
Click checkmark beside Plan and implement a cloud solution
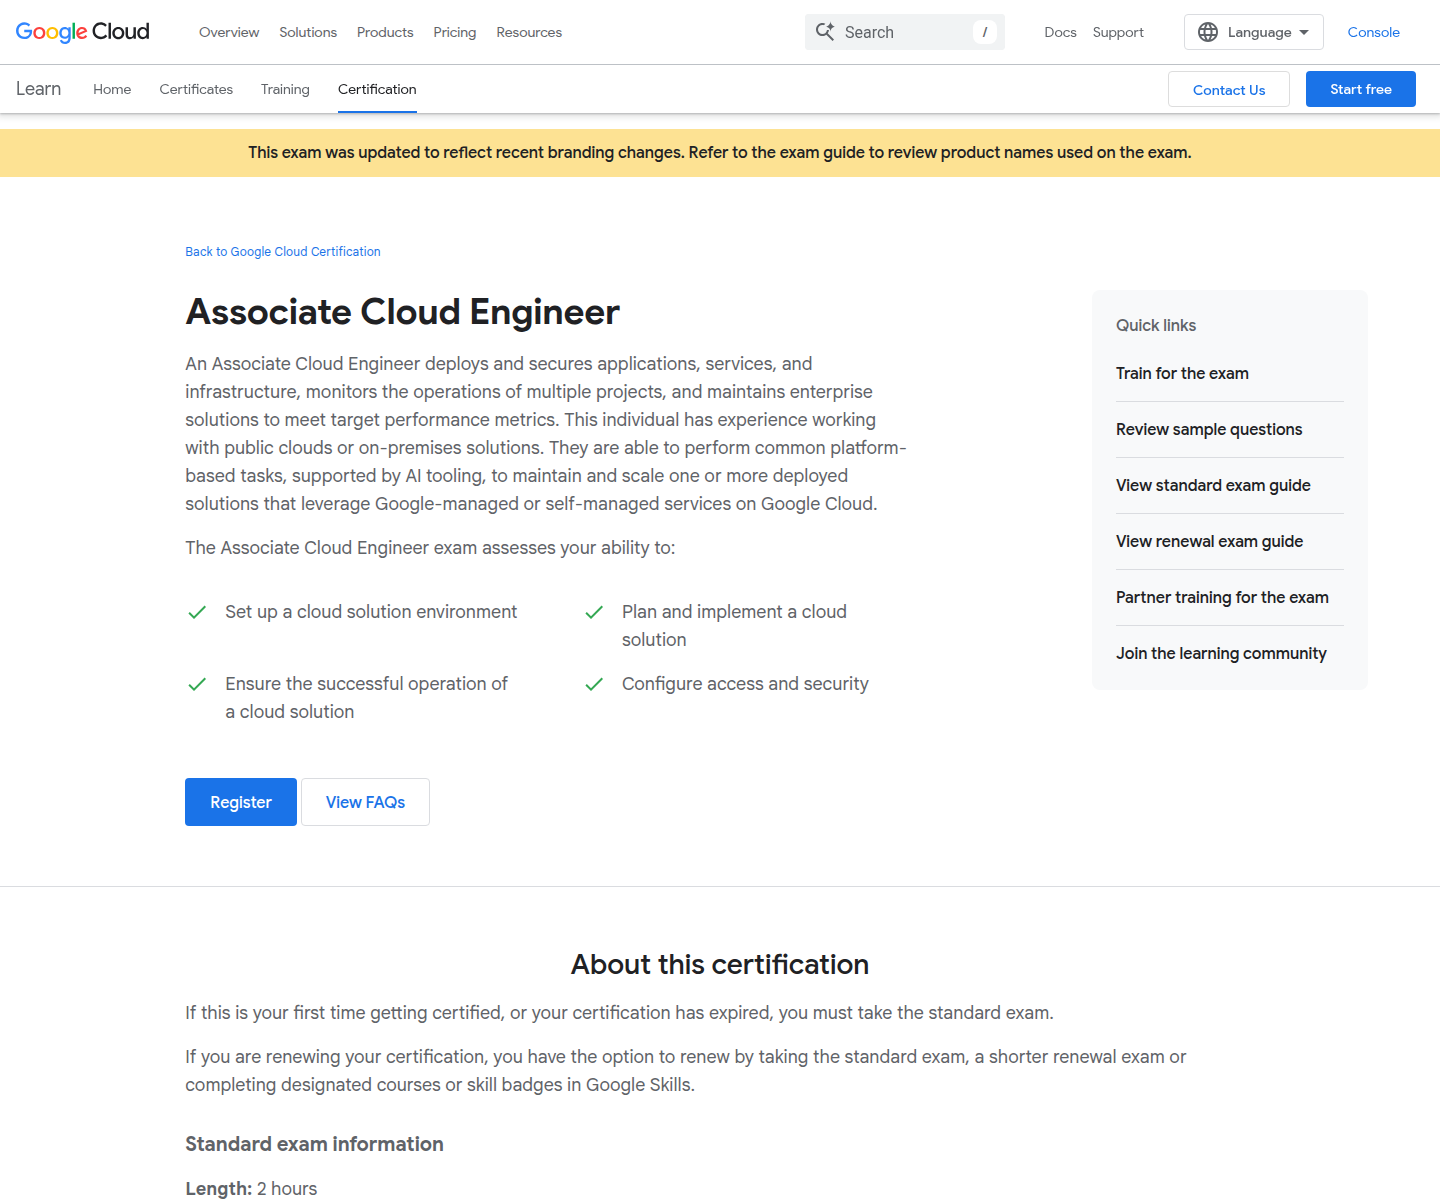point(594,612)
